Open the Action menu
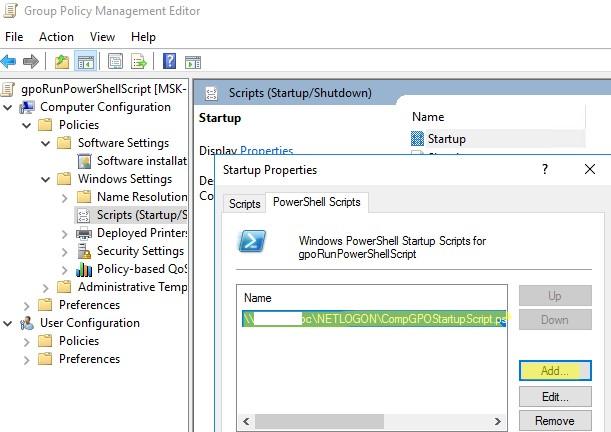The width and height of the screenshot is (611, 432). coord(57,37)
